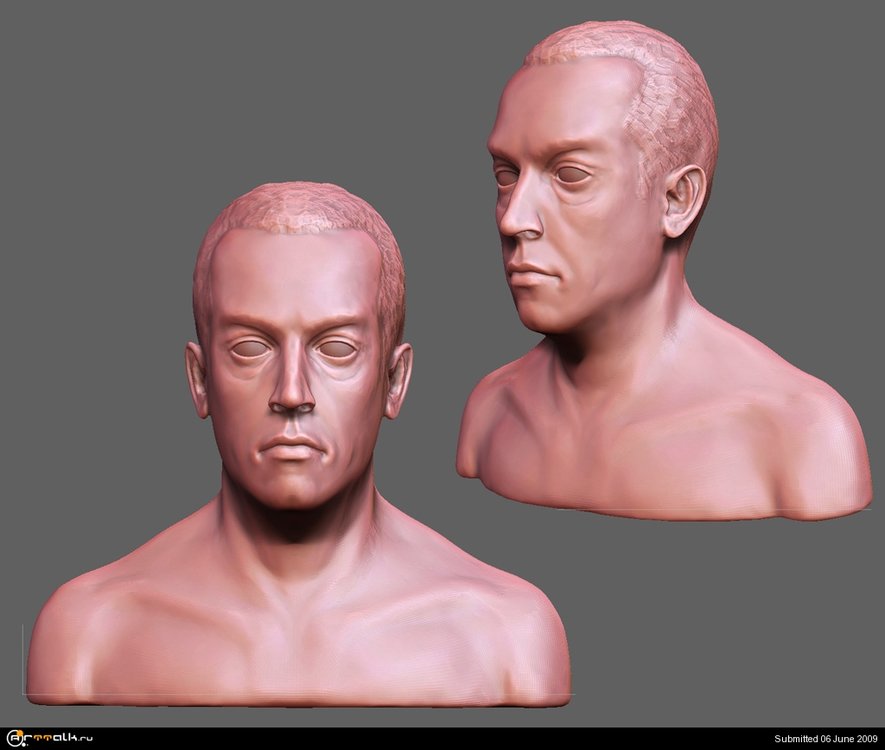
Task: Select the front-facing bust's lips
Action: [293, 447]
